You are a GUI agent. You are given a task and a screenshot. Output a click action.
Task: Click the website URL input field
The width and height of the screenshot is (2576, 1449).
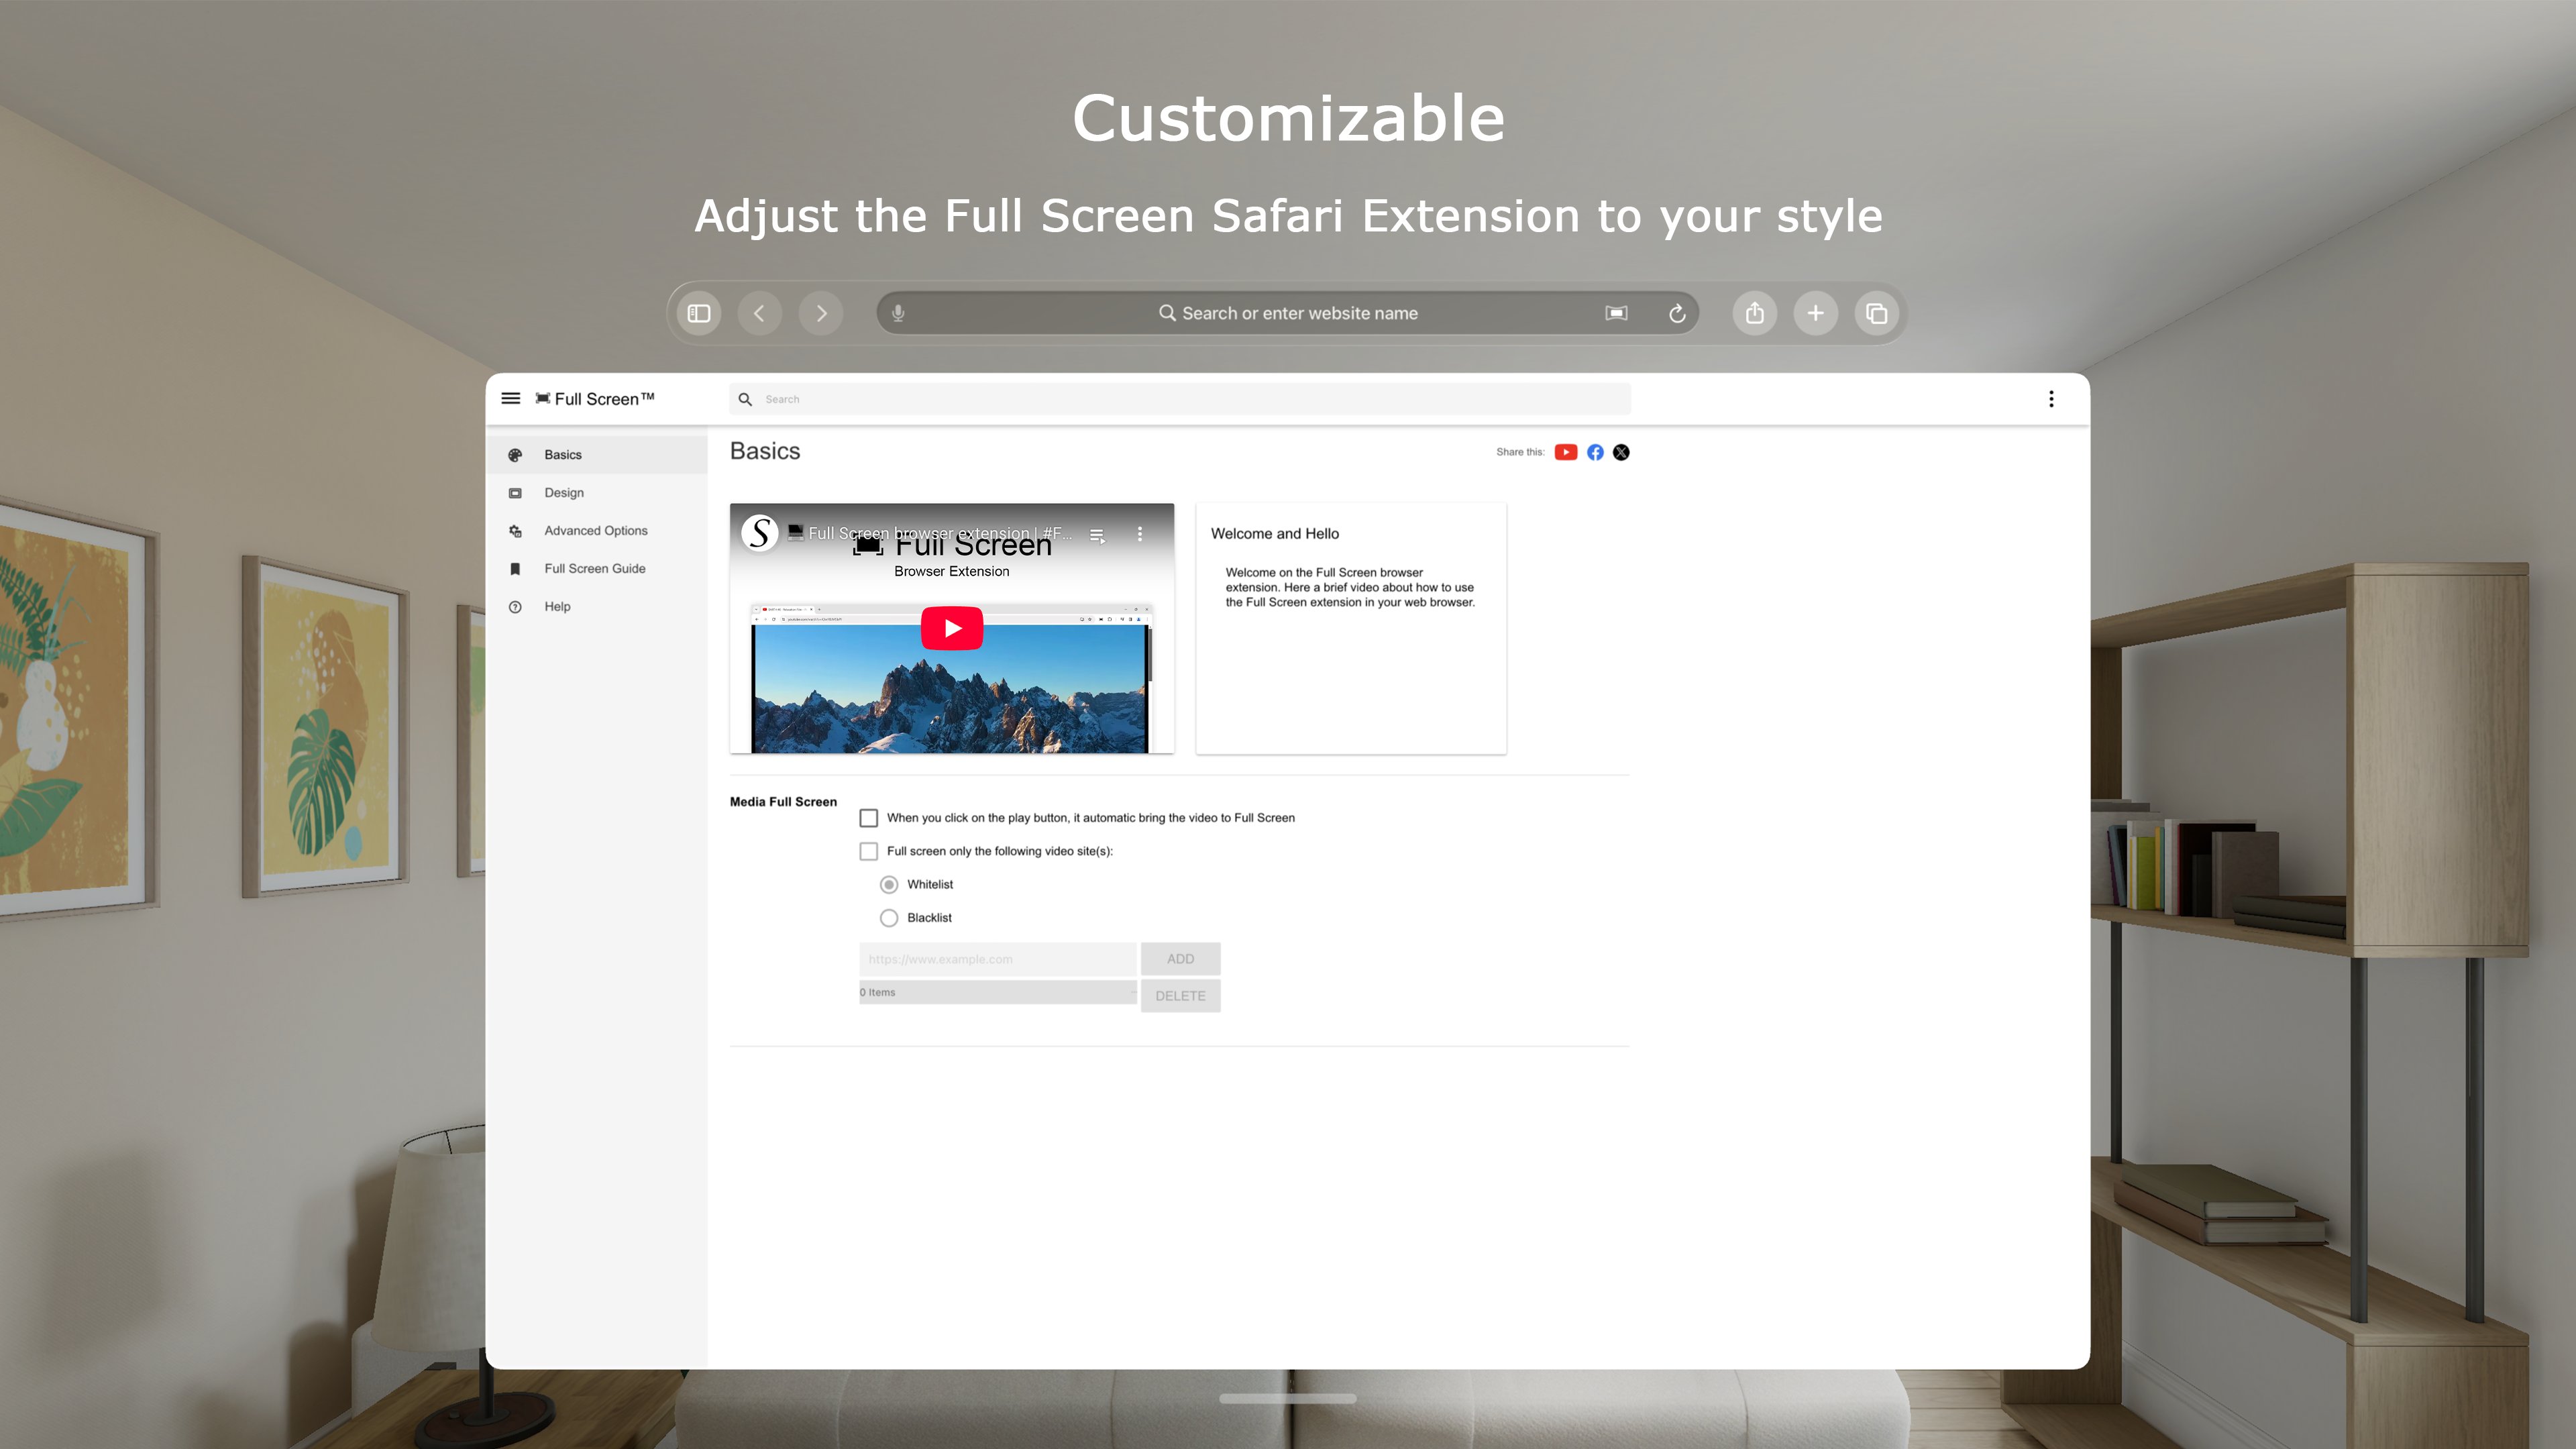(997, 959)
